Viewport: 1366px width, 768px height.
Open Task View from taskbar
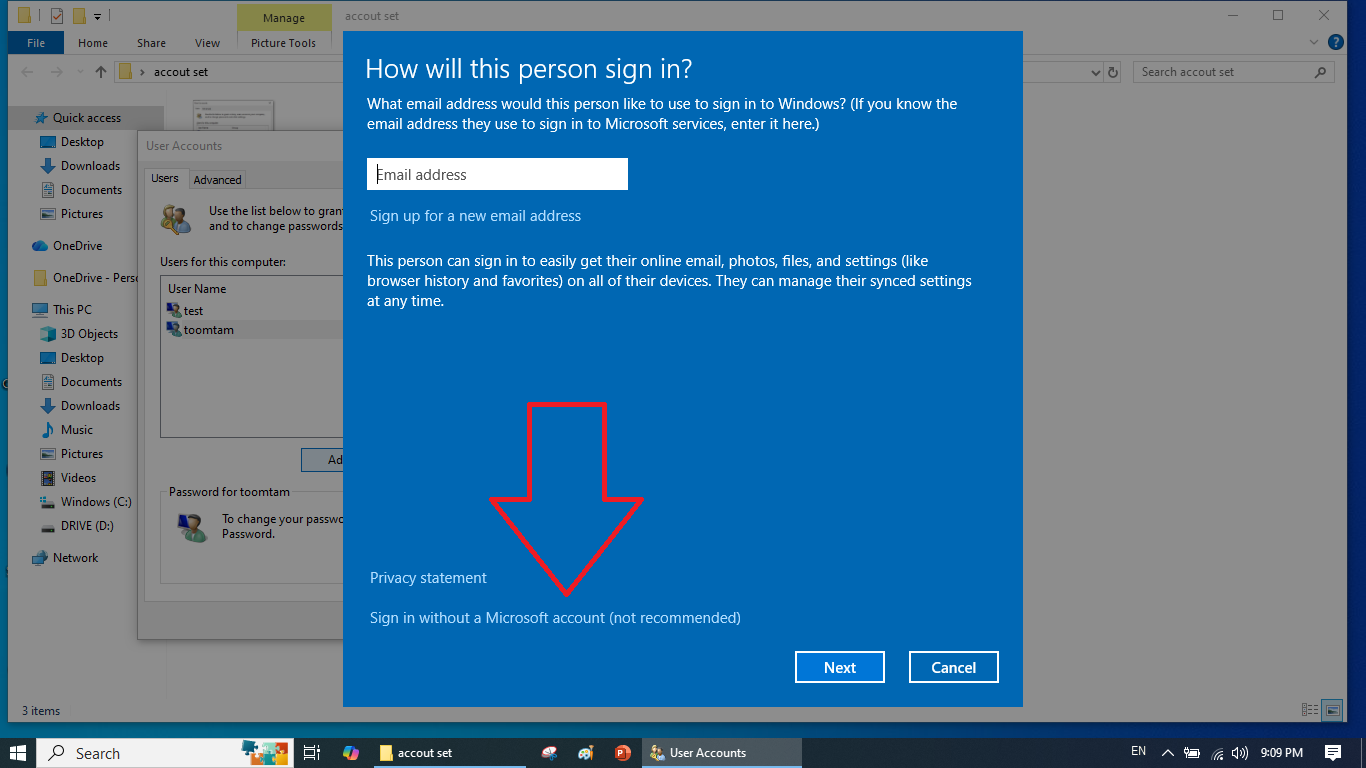[312, 753]
